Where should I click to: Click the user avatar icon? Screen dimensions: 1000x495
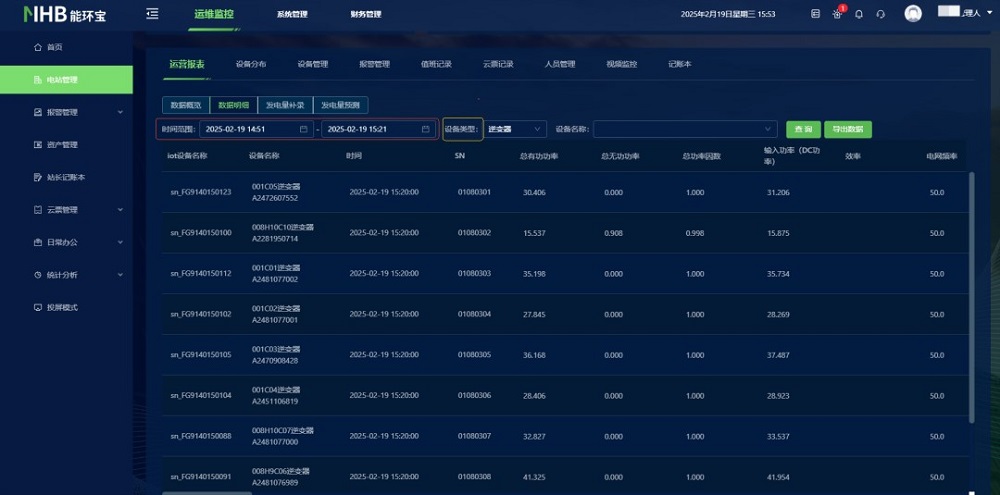913,14
